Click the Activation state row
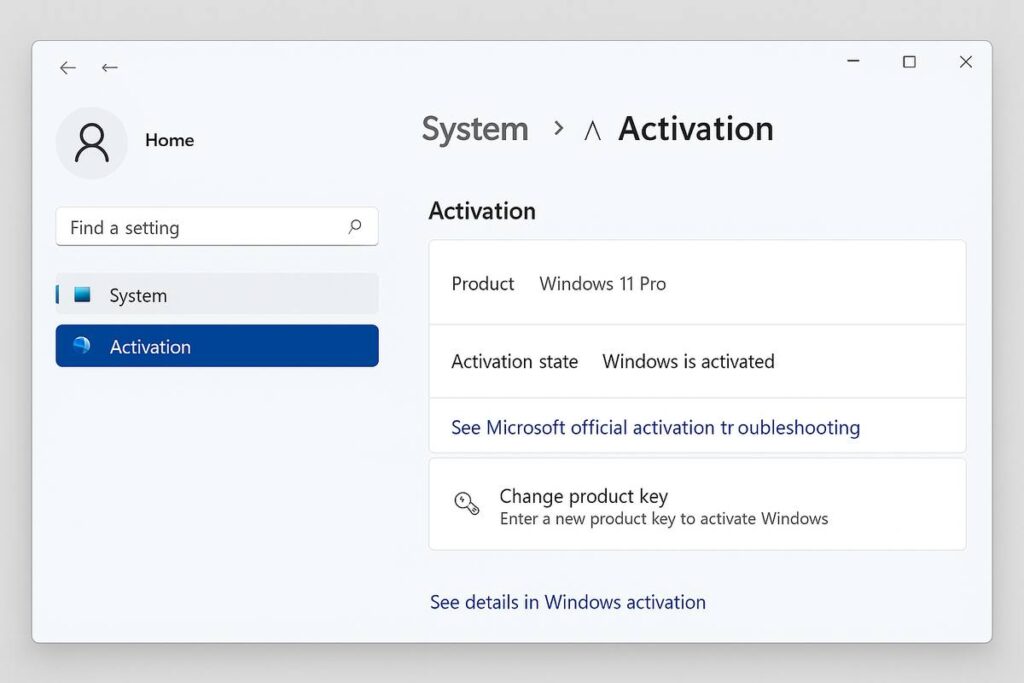The height and width of the screenshot is (683, 1024). pyautogui.click(x=514, y=362)
